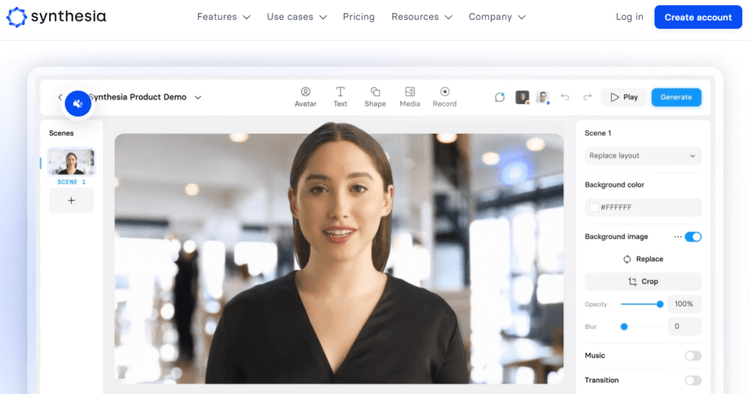The height and width of the screenshot is (394, 750).
Task: Open the Replace layout dropdown
Action: click(x=643, y=156)
